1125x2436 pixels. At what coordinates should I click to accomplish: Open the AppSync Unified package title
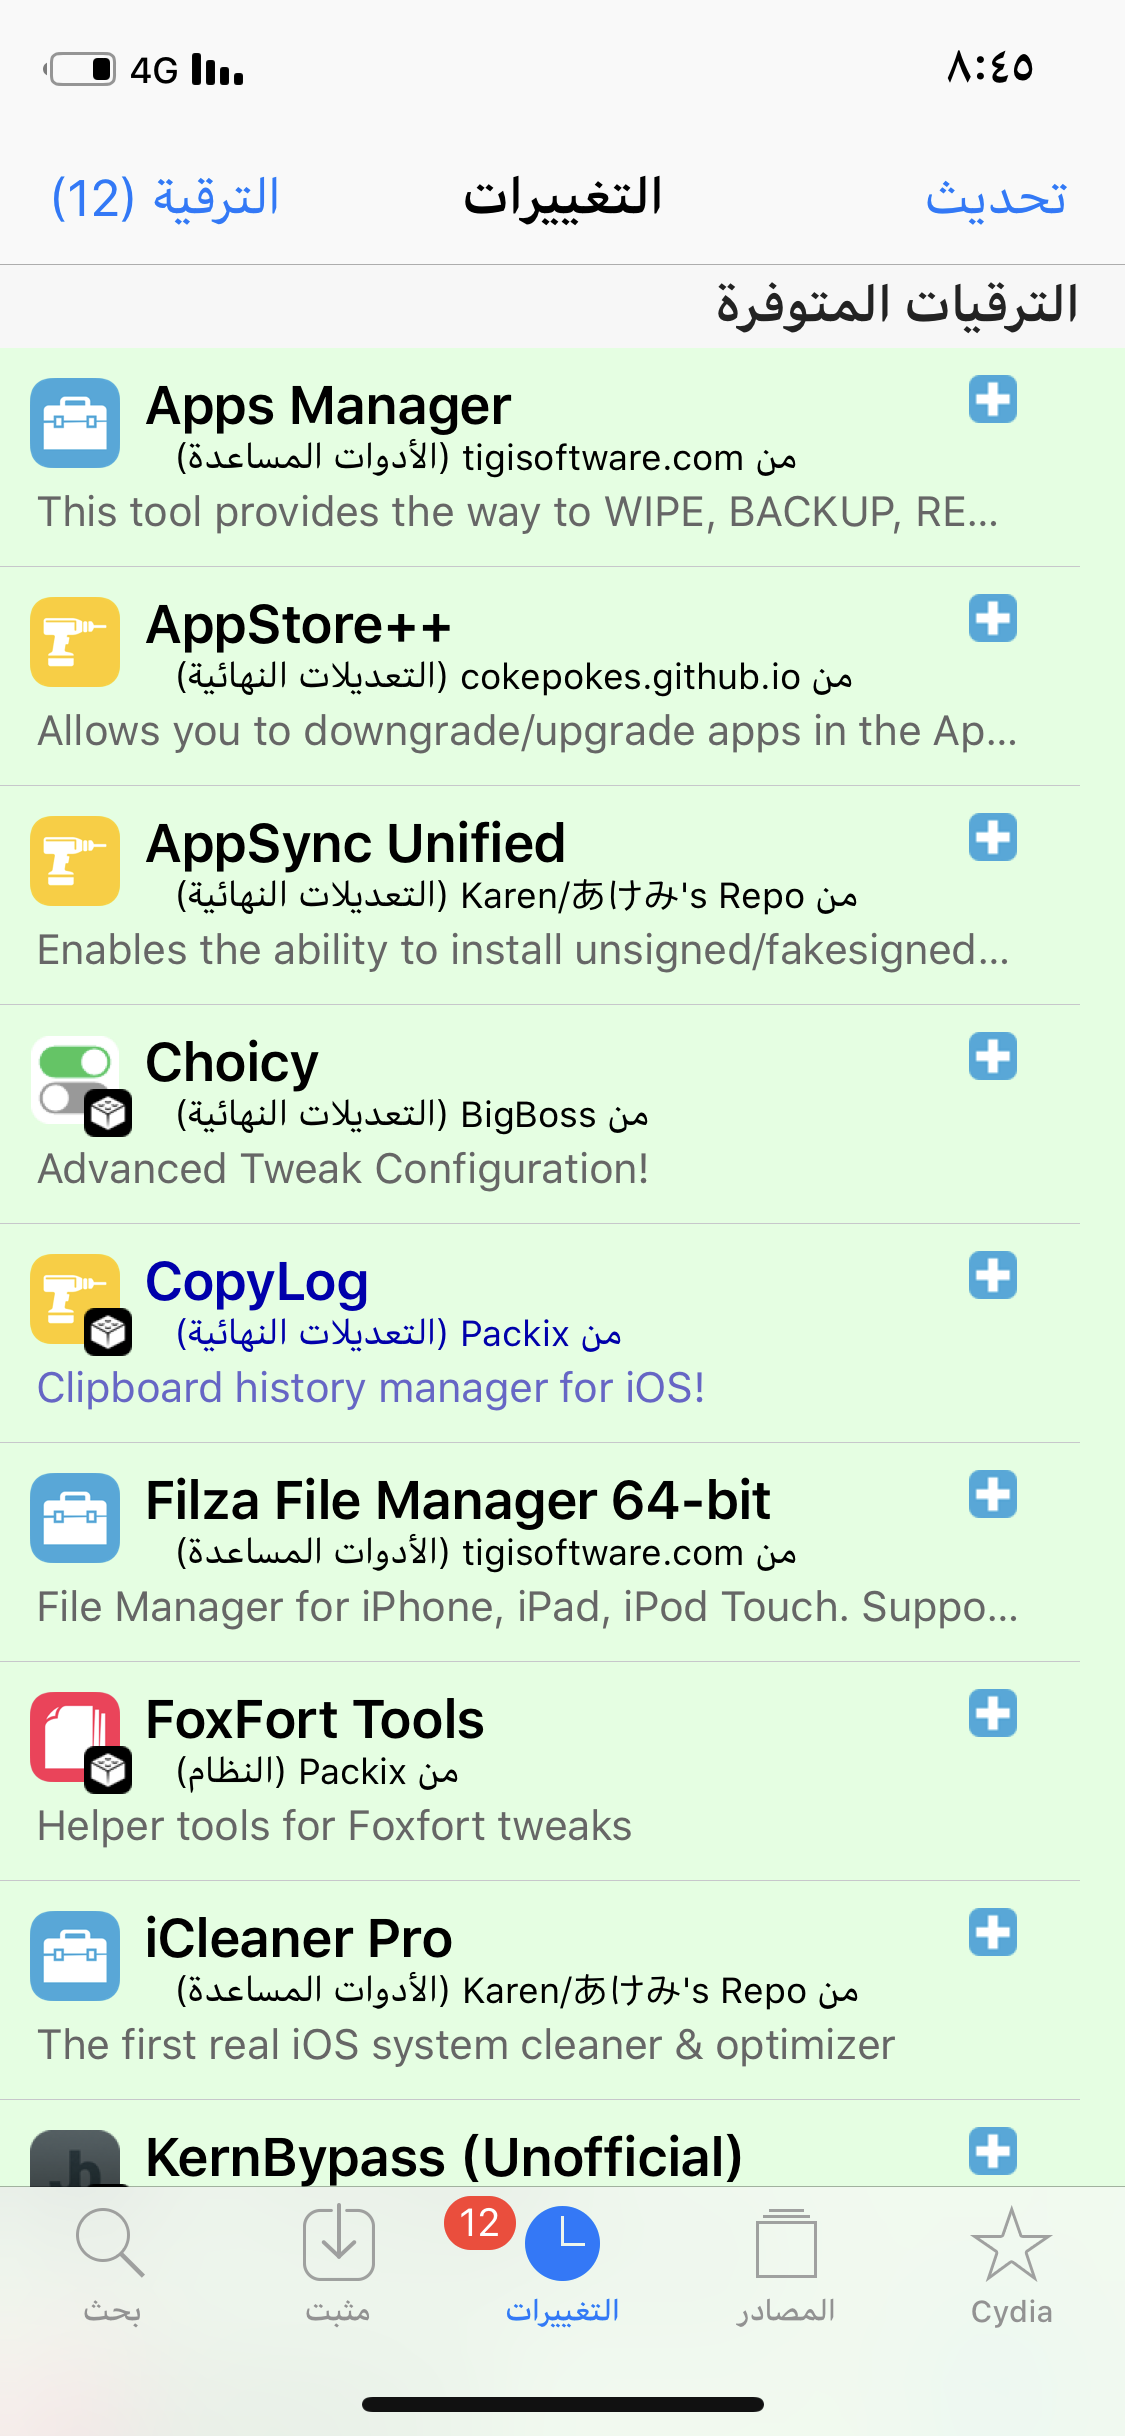point(356,843)
